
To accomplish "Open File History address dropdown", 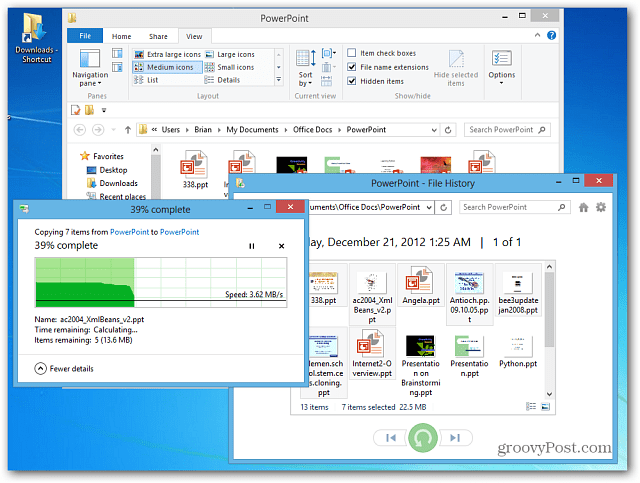I will (429, 207).
